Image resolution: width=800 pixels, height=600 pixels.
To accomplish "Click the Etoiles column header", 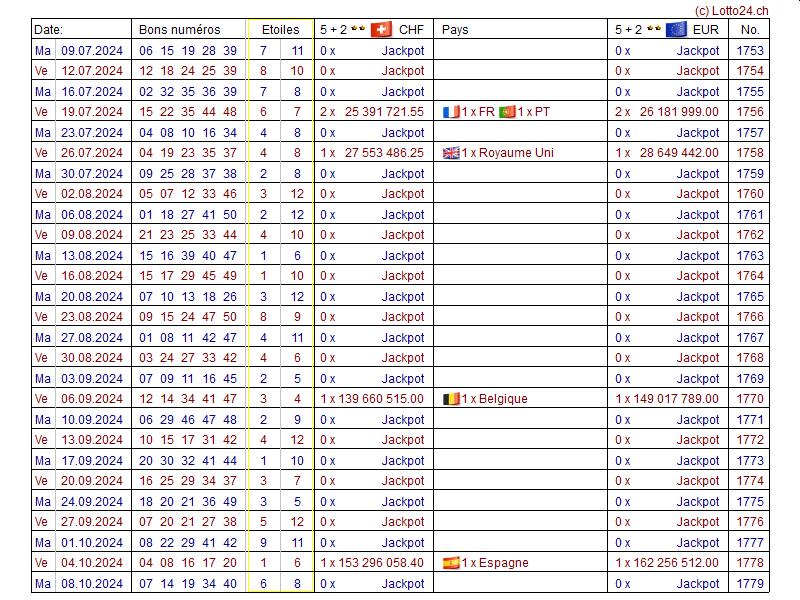I will 279,29.
